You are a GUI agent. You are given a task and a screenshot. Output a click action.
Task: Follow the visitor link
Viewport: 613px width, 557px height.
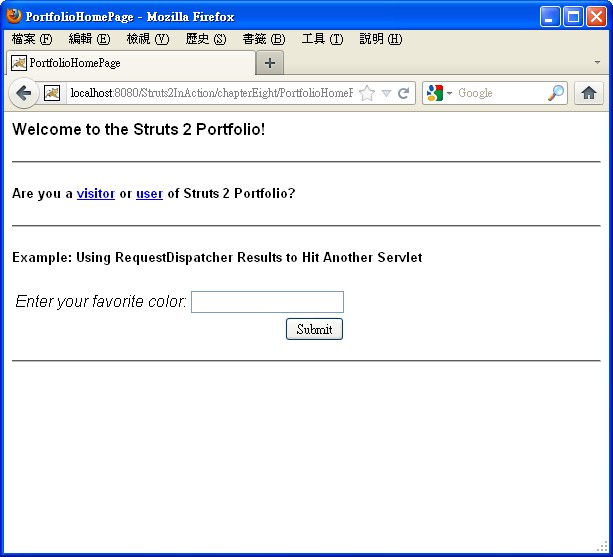pyautogui.click(x=96, y=193)
